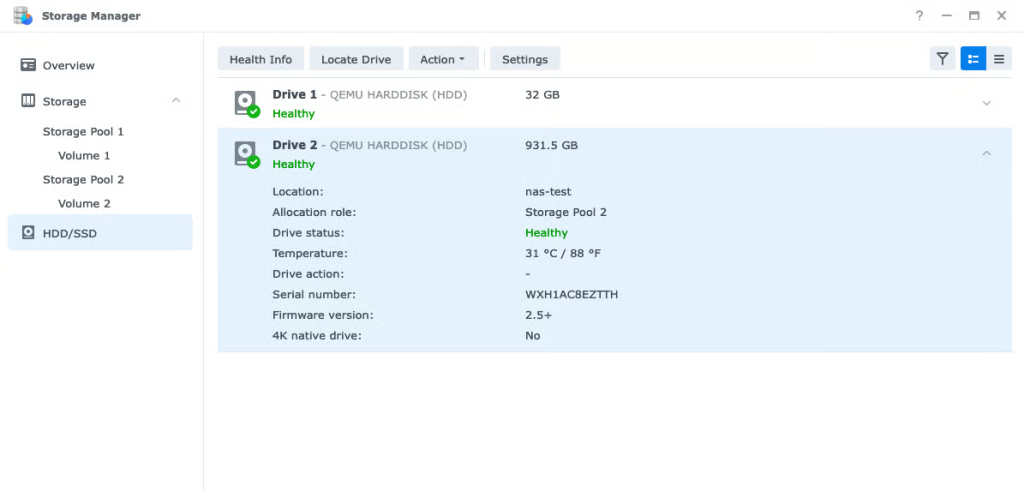Click Storage Pool 2 allocation role value

(566, 212)
